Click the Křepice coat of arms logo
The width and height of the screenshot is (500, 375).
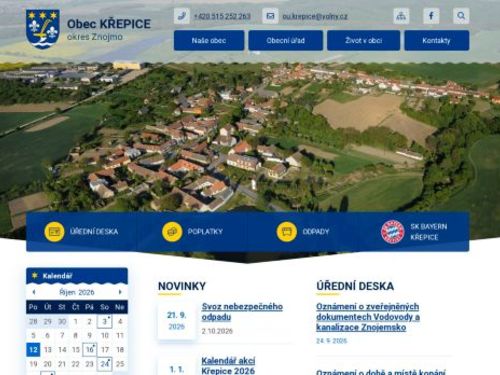pos(43,29)
